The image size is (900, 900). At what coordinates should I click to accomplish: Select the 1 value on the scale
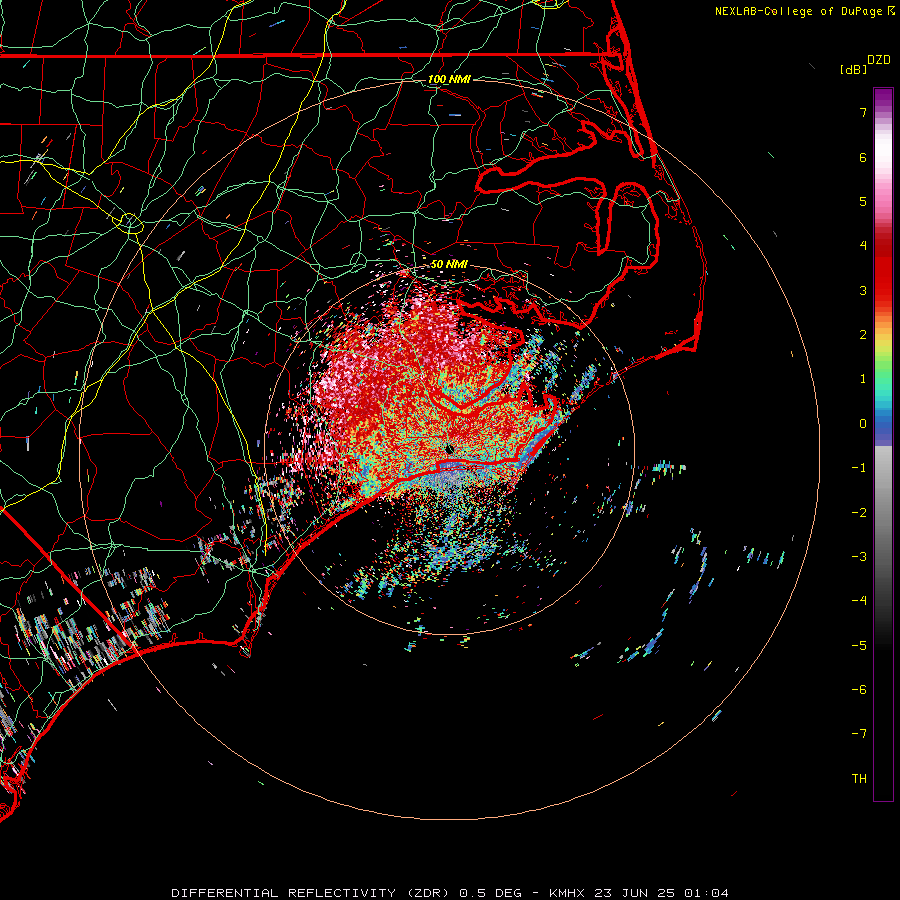(x=863, y=379)
